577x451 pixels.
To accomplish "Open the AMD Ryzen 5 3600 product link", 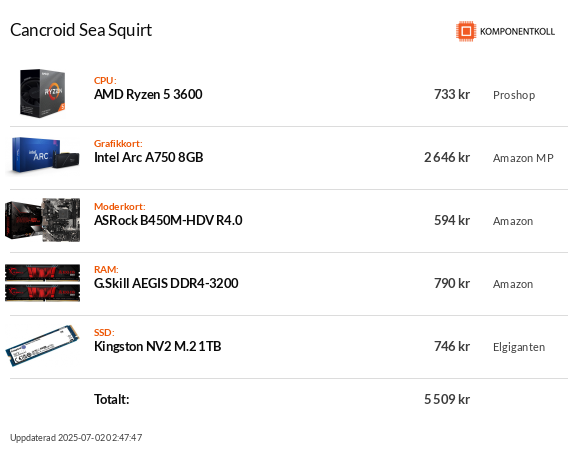I will (x=148, y=95).
